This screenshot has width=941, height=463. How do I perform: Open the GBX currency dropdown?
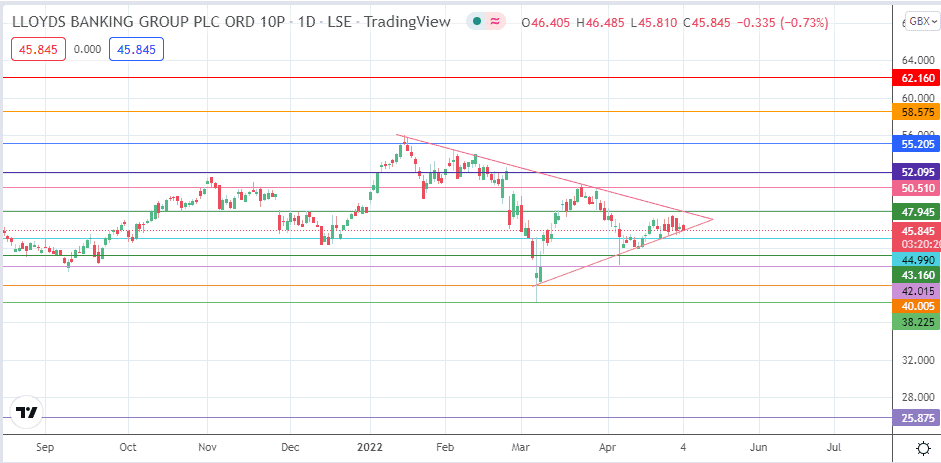tap(922, 21)
